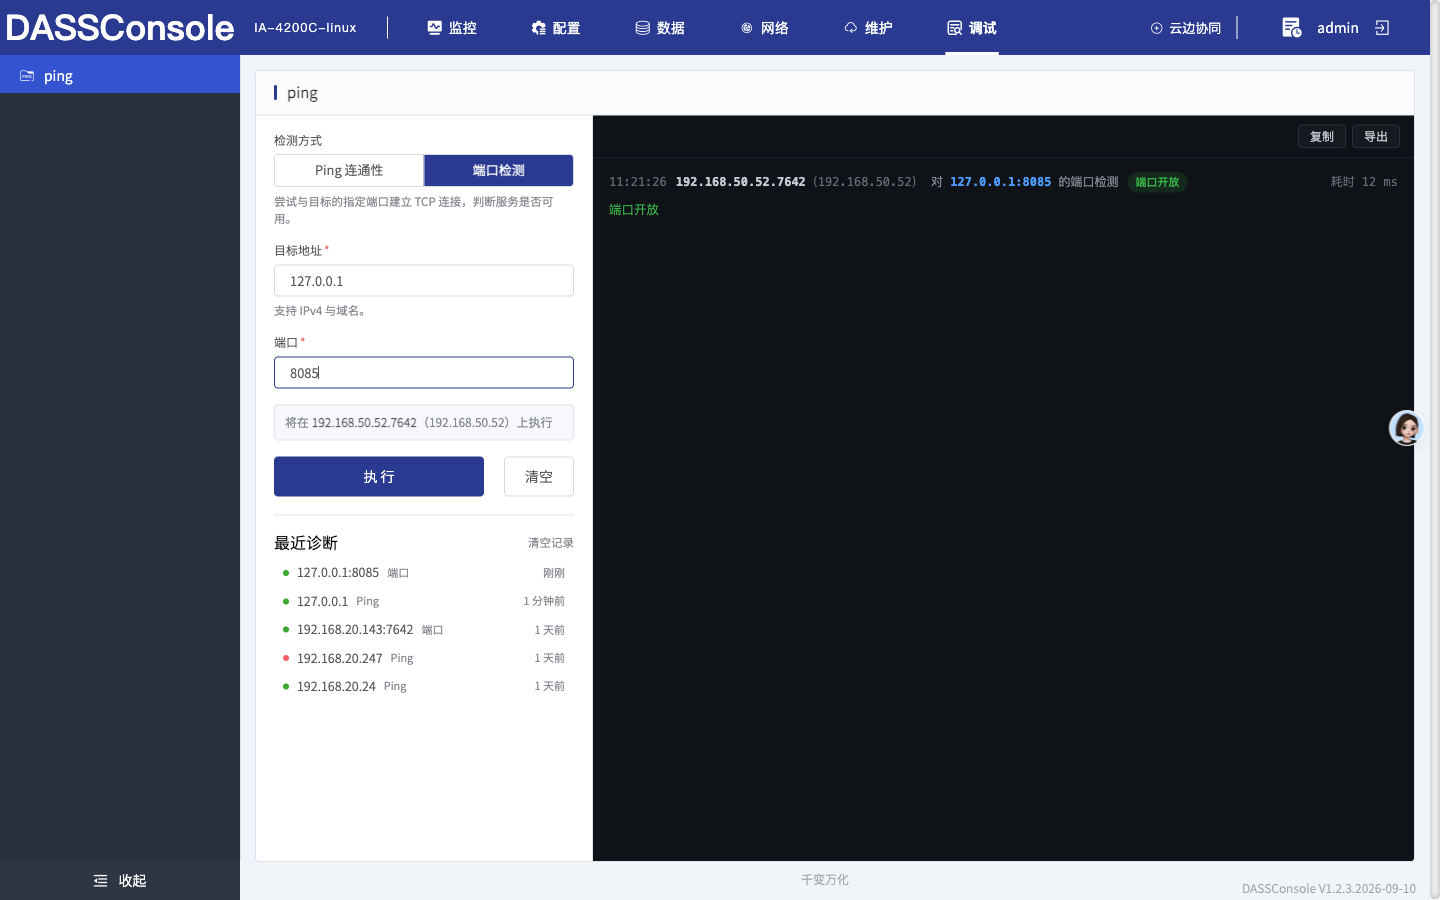Focus the 端口 port input field
This screenshot has width=1440, height=900.
(424, 373)
